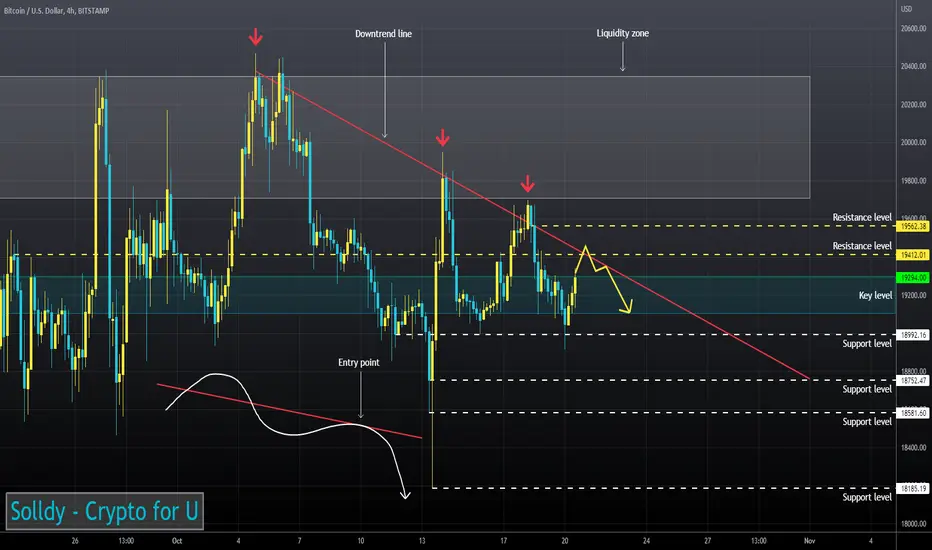
Task: Click the green 19294.00 current price tag
Action: (912, 278)
